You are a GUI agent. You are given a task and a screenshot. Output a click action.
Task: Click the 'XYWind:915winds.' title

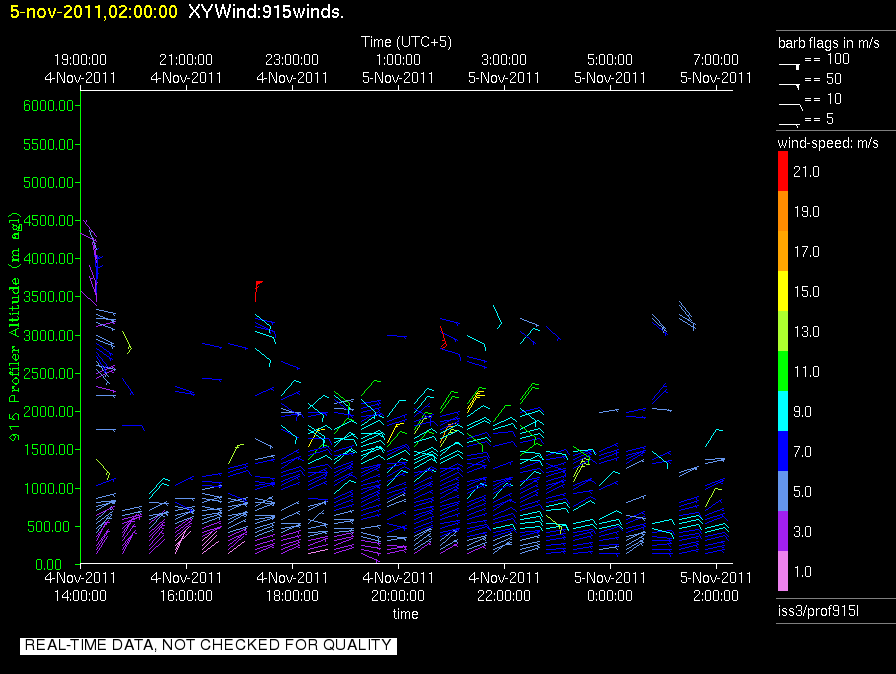click(x=266, y=11)
